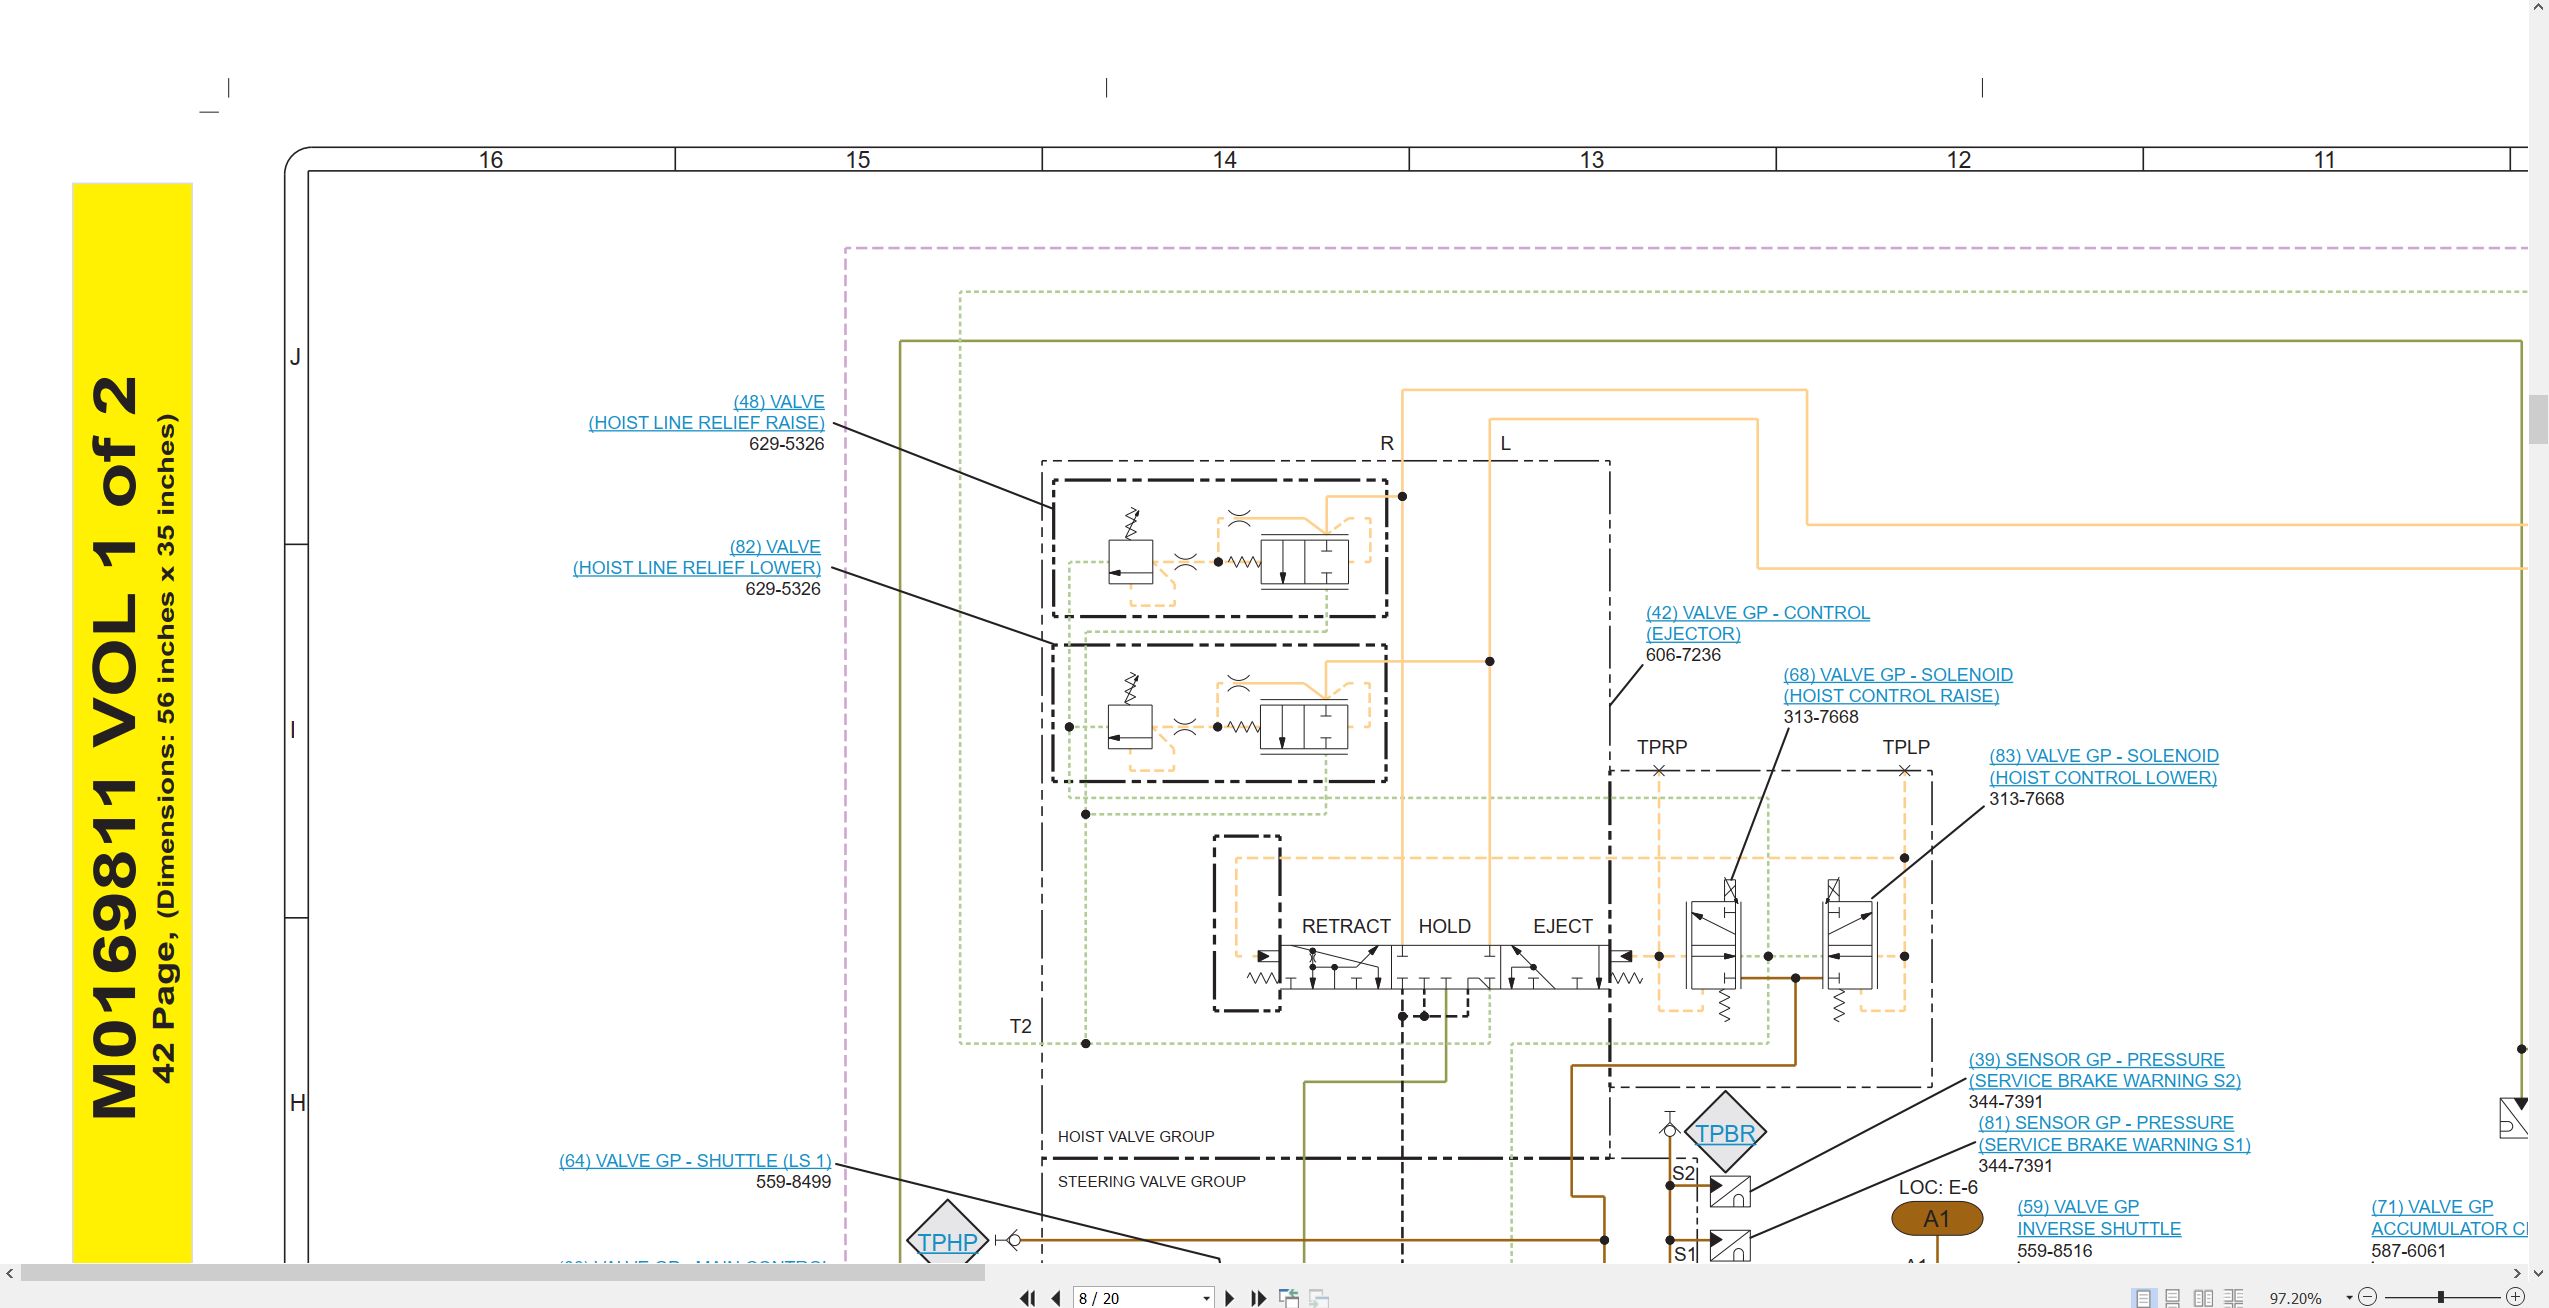Click the brown A1 connector oval
Viewport: 2549px width, 1308px height.
pyautogui.click(x=1936, y=1218)
